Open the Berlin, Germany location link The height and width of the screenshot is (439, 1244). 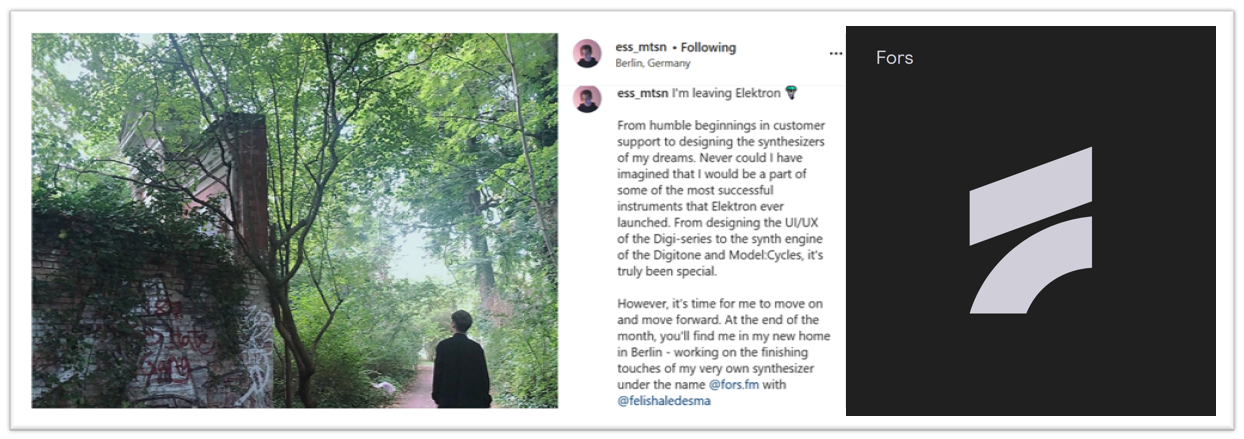(653, 63)
